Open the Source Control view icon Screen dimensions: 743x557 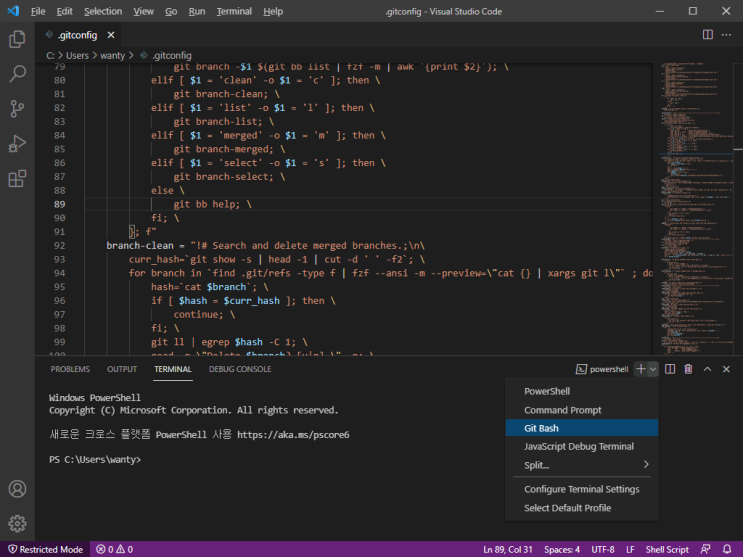pos(17,109)
